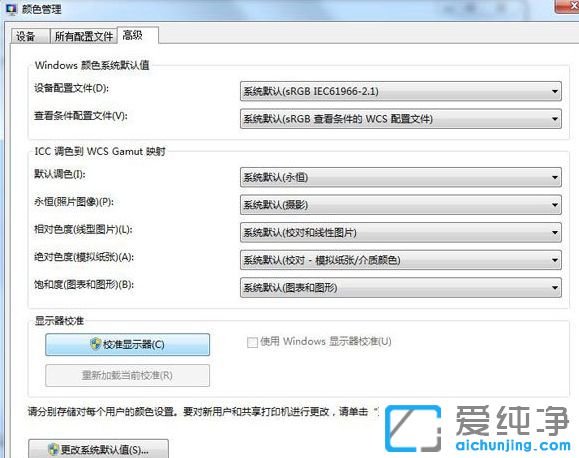Viewport: 579px width, 458px height.
Task: Click the 显示器校准 group title
Action: 59,321
